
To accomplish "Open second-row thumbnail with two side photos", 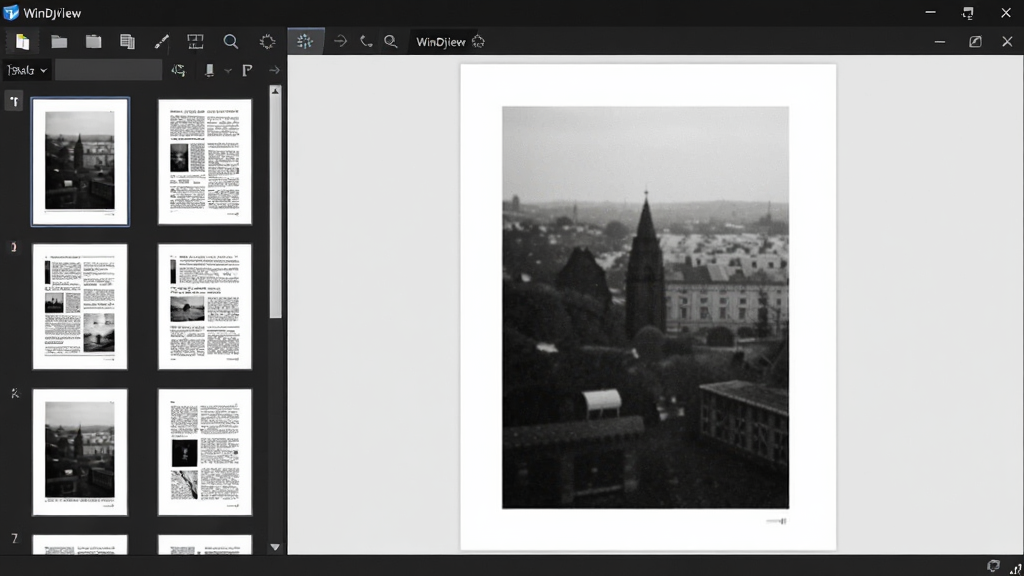I will click(80, 306).
